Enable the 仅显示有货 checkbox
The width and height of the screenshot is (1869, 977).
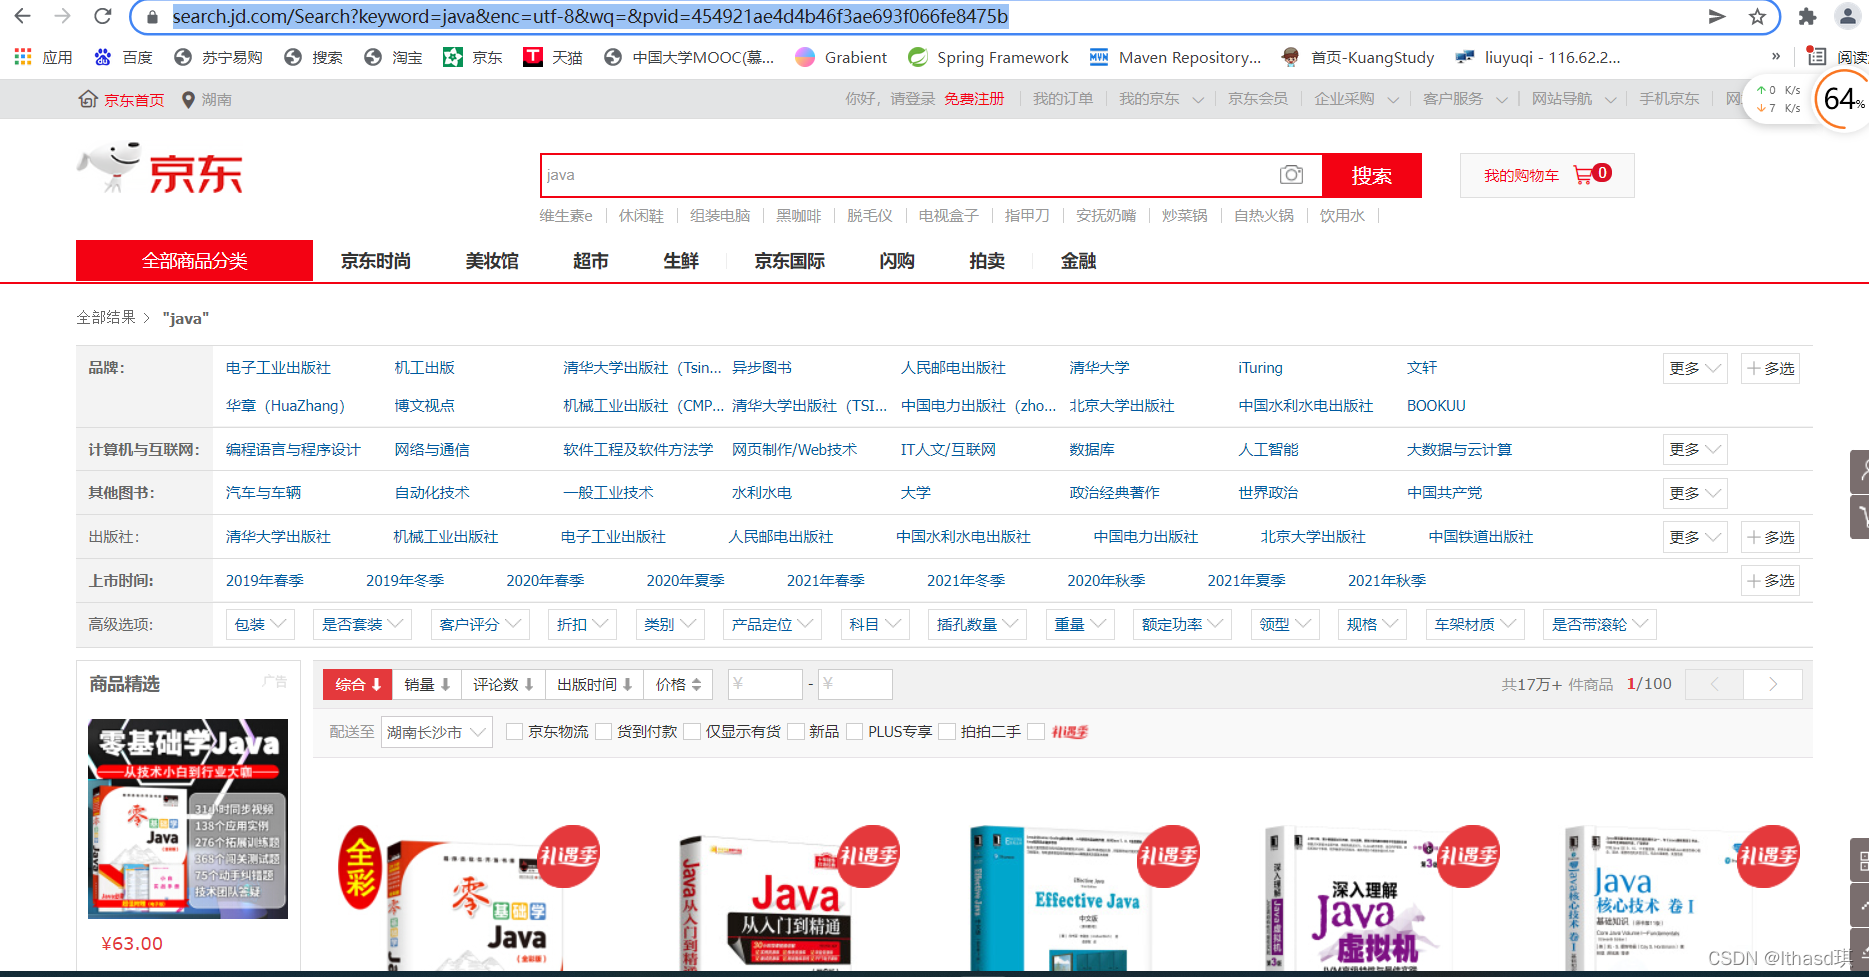click(x=692, y=732)
